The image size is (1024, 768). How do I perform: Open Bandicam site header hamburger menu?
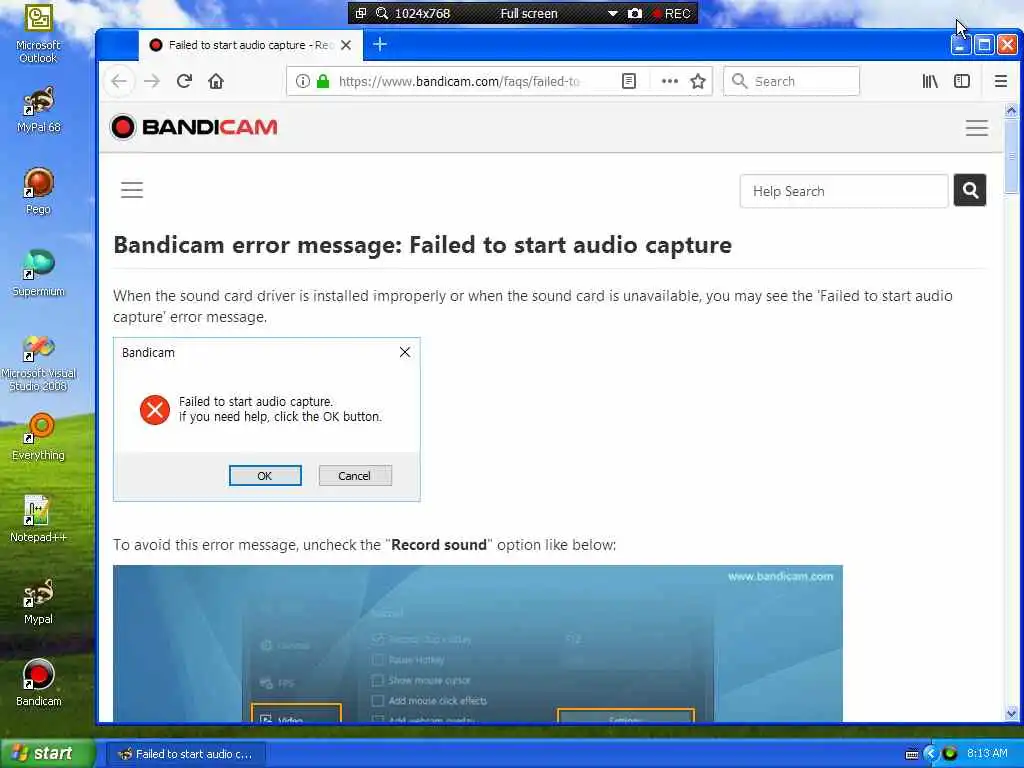pyautogui.click(x=977, y=127)
